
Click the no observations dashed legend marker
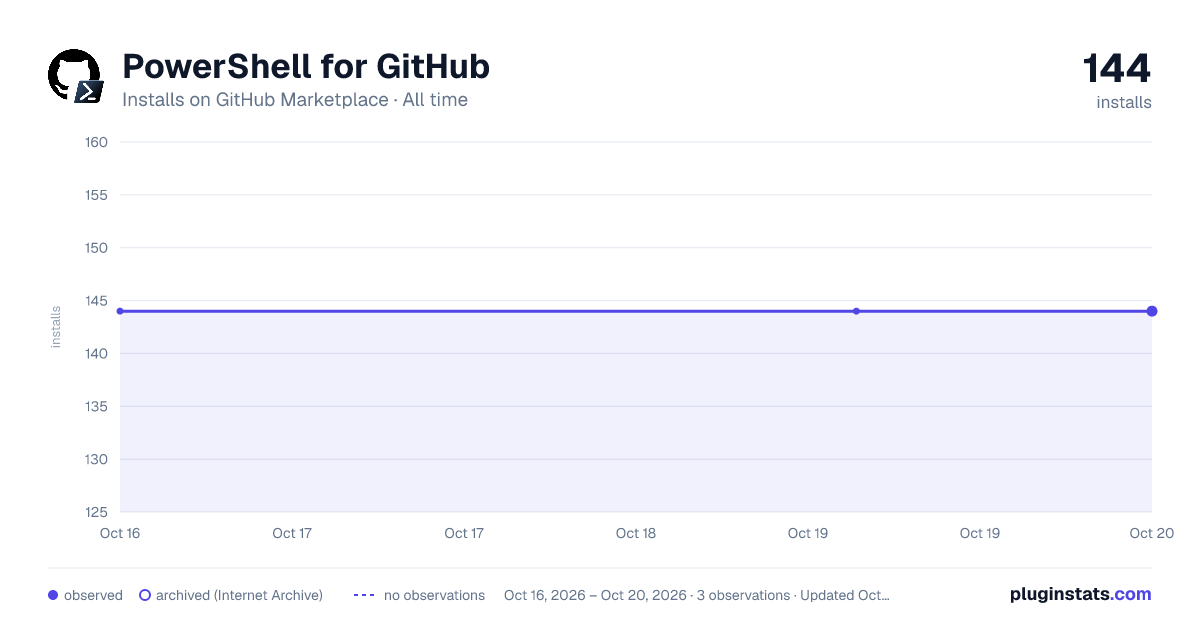pos(364,595)
